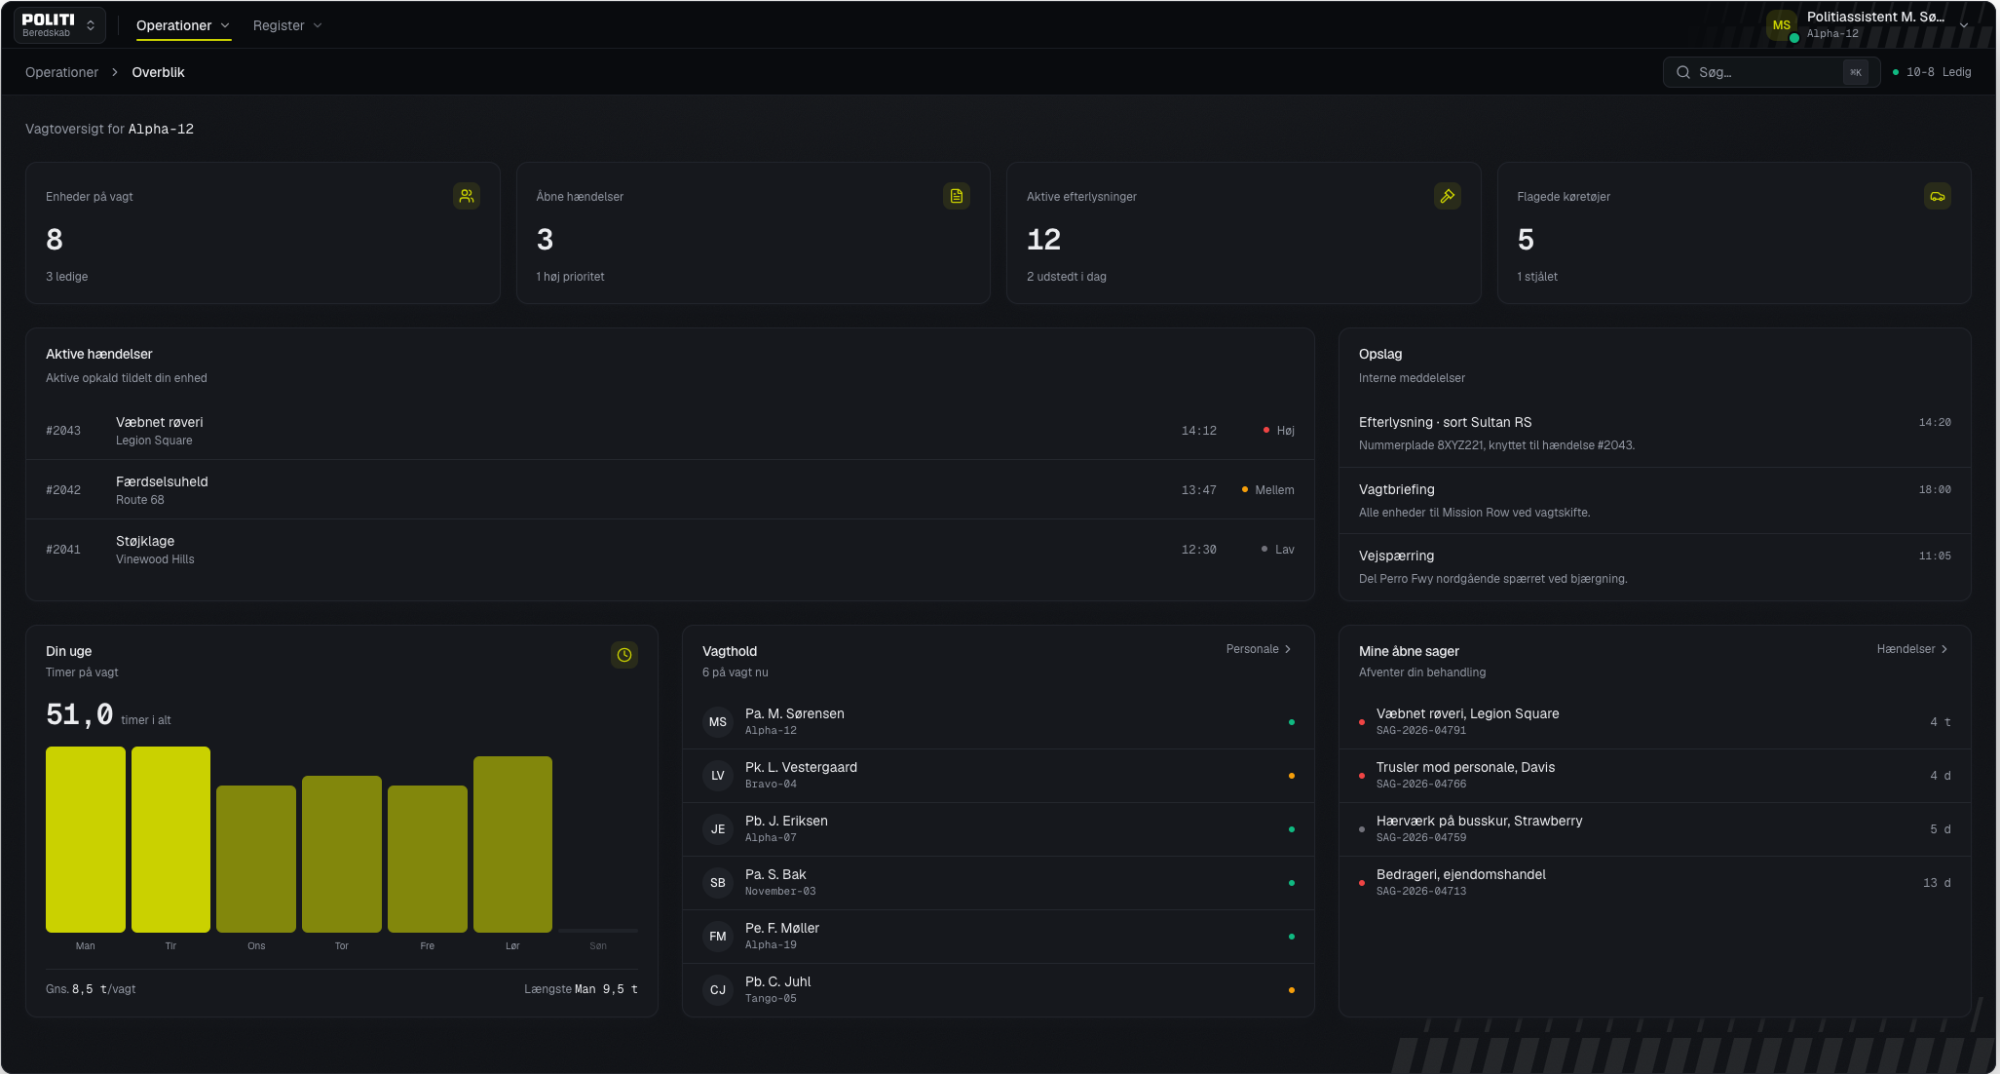Click the MS user avatar in top bar
Screen dimensions: 2000x1074
coord(1781,25)
